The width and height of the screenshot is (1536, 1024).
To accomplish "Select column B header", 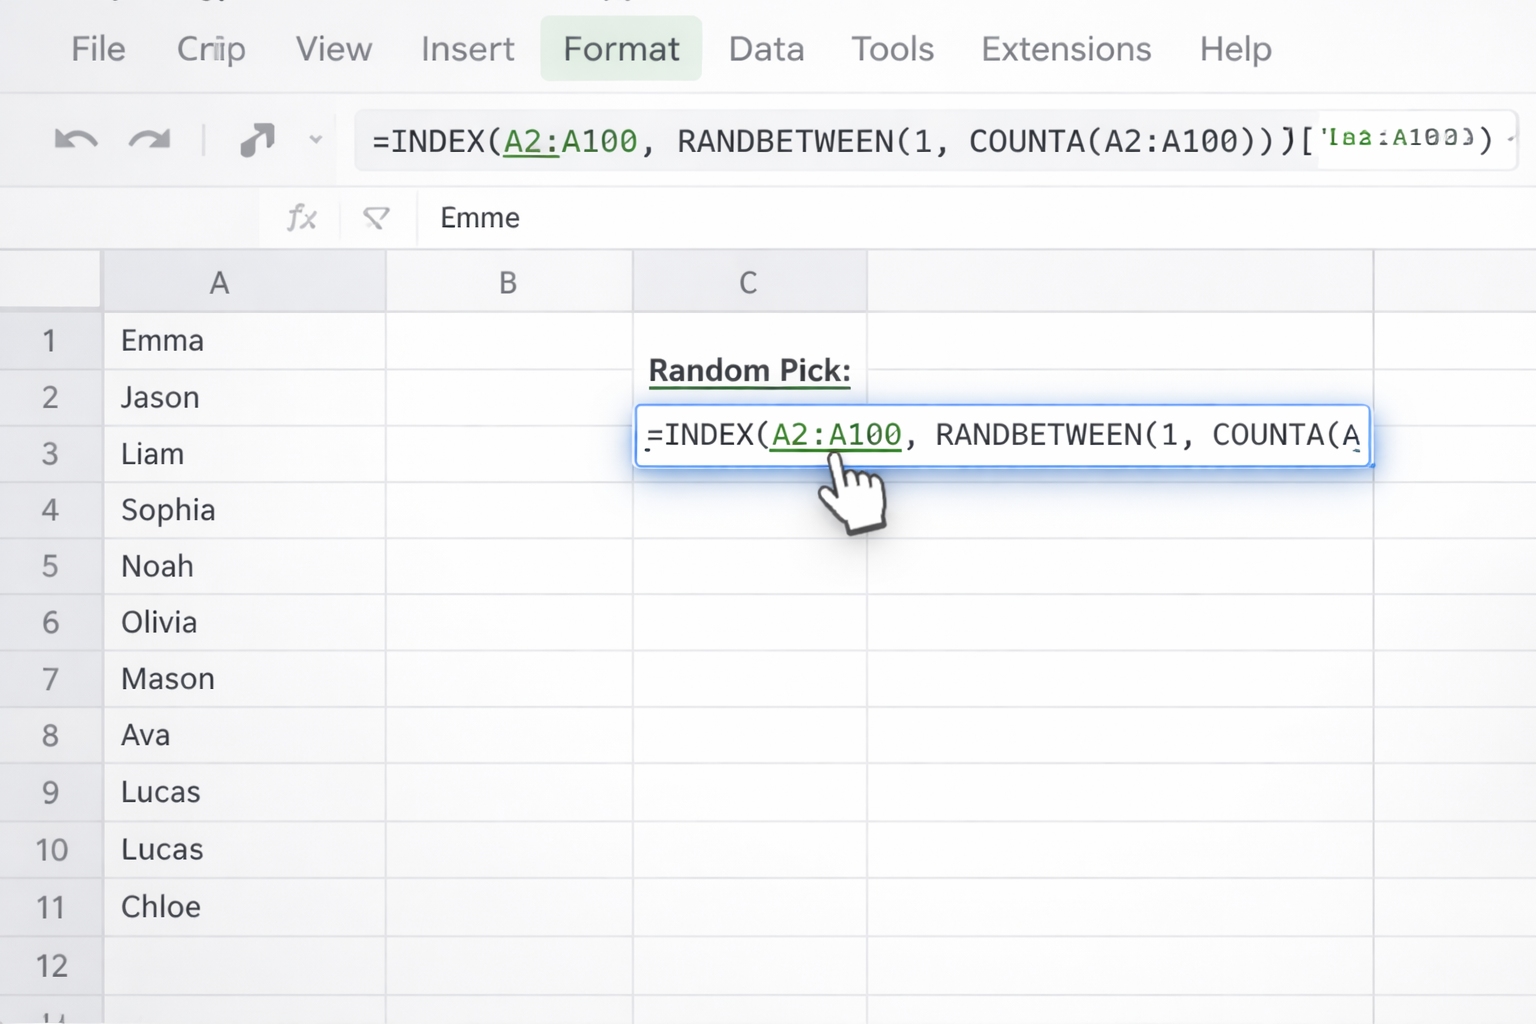I will pyautogui.click(x=509, y=283).
